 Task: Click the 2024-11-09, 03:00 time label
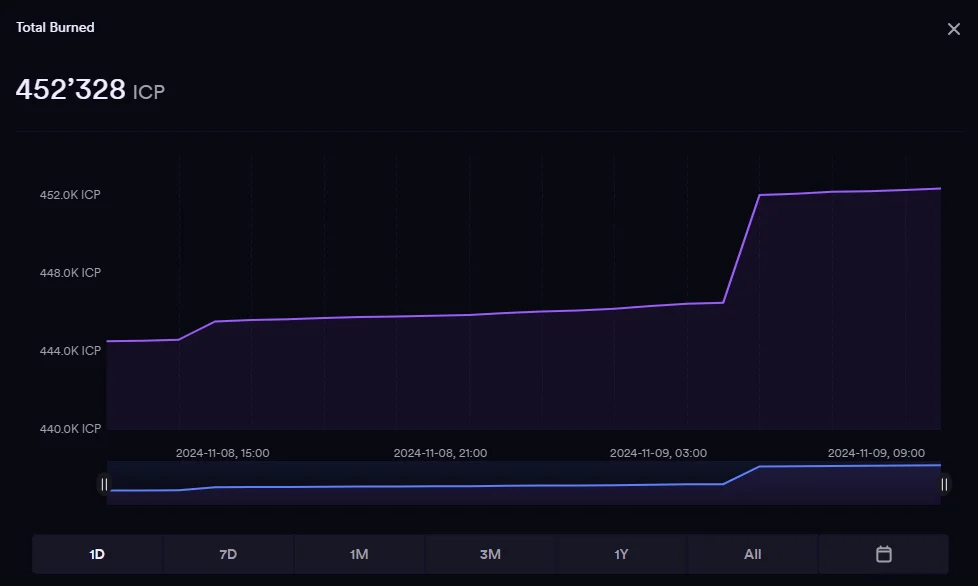(x=658, y=453)
